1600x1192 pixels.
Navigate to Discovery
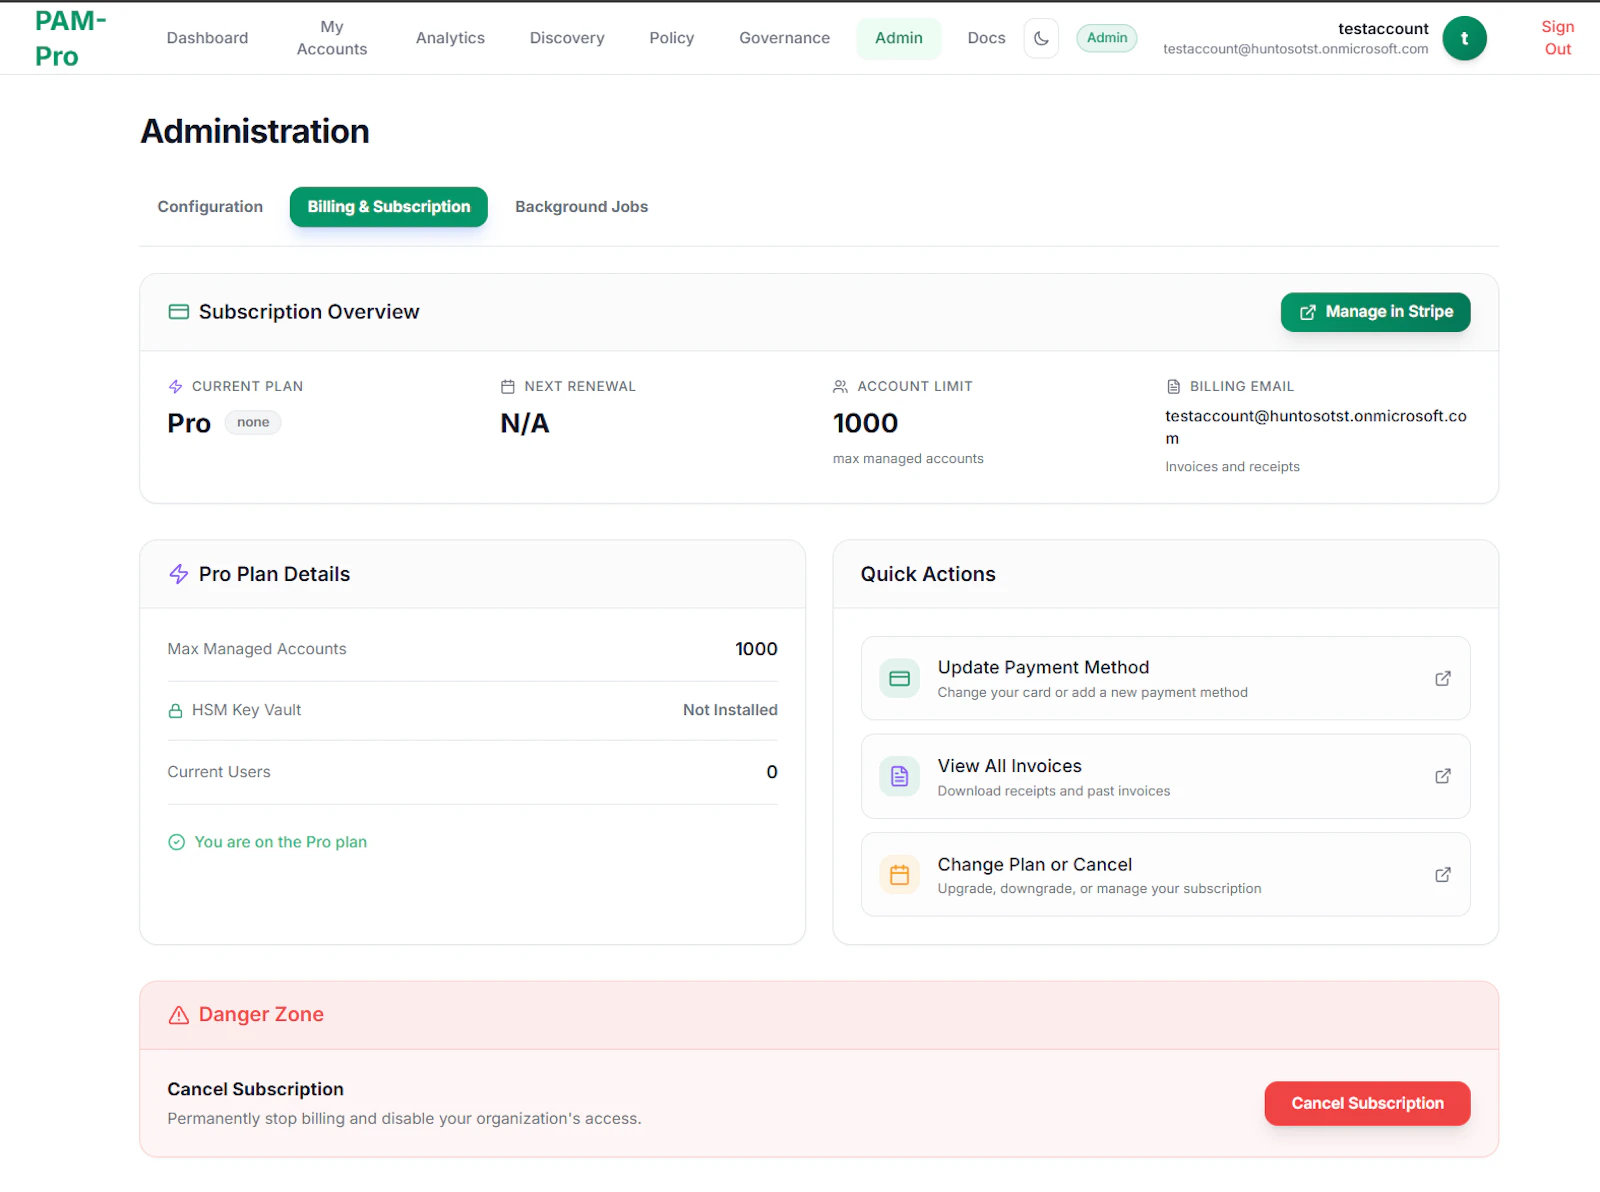coord(567,38)
